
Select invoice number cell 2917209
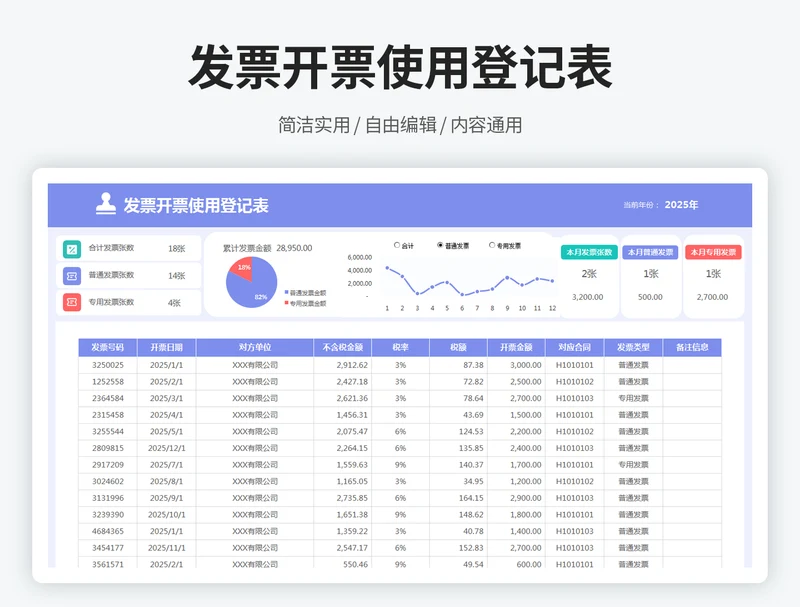click(108, 465)
